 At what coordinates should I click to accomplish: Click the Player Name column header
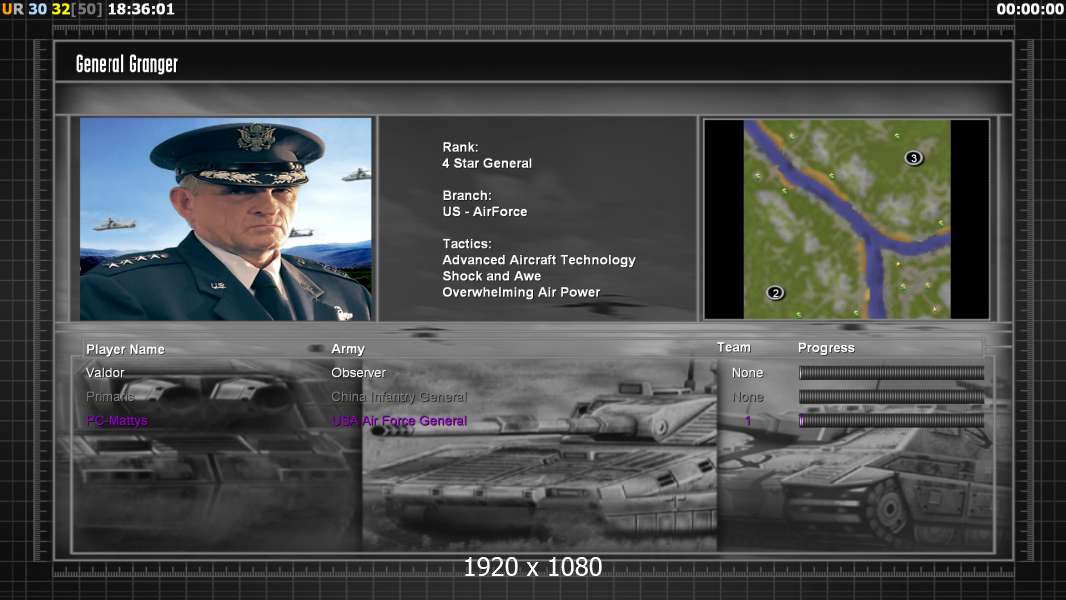125,349
